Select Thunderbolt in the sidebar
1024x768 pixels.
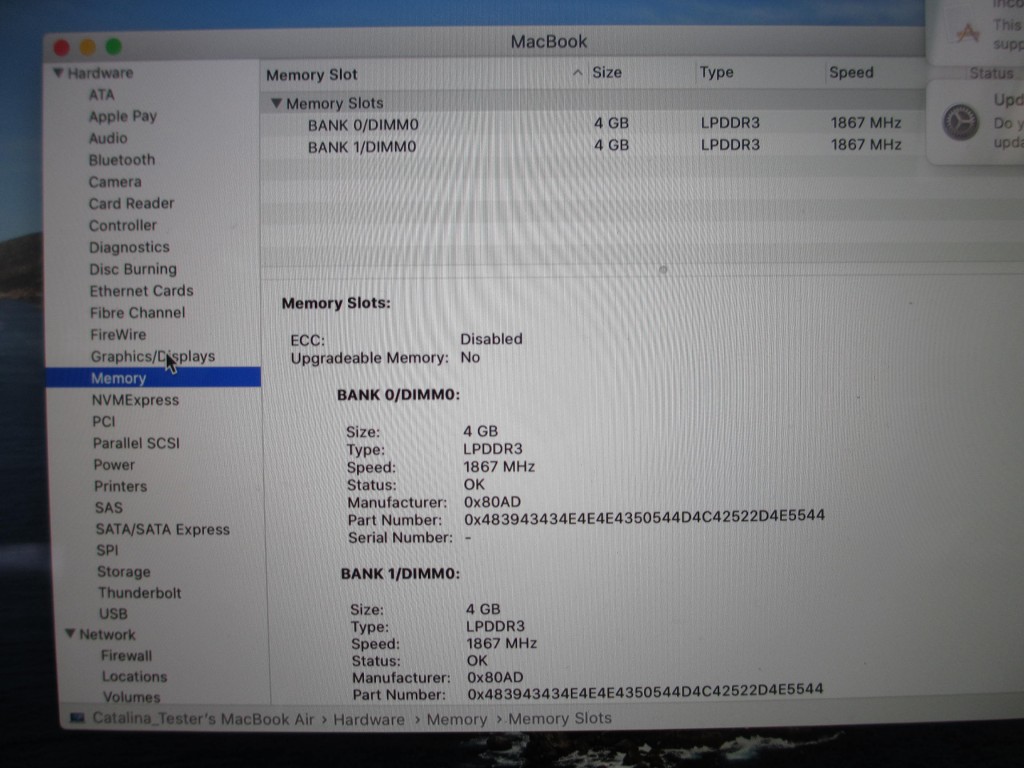pyautogui.click(x=140, y=593)
